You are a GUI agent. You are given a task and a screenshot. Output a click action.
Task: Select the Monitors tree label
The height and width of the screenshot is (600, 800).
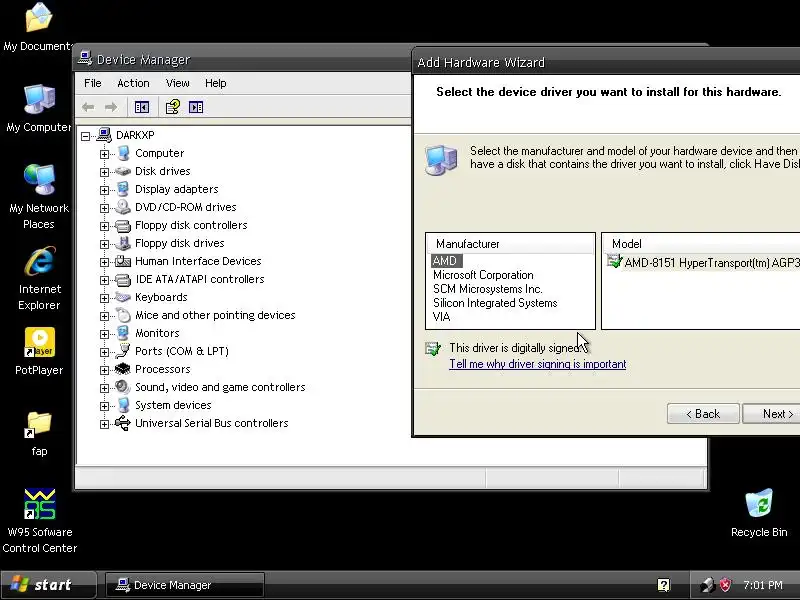157,333
